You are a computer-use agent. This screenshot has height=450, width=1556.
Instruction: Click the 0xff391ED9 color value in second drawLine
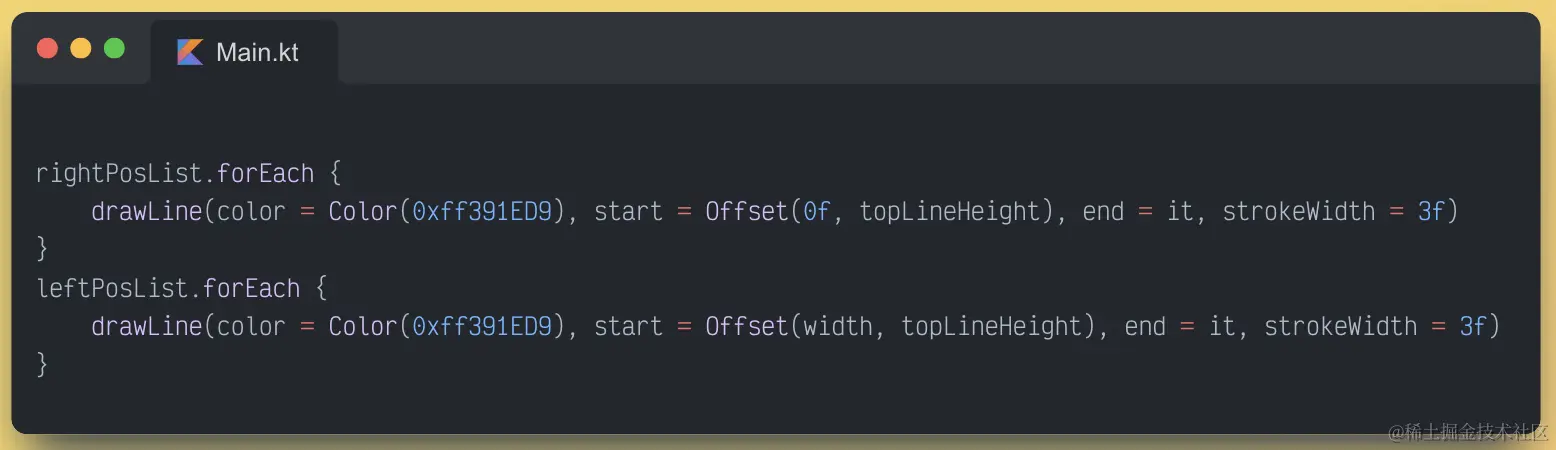click(482, 327)
